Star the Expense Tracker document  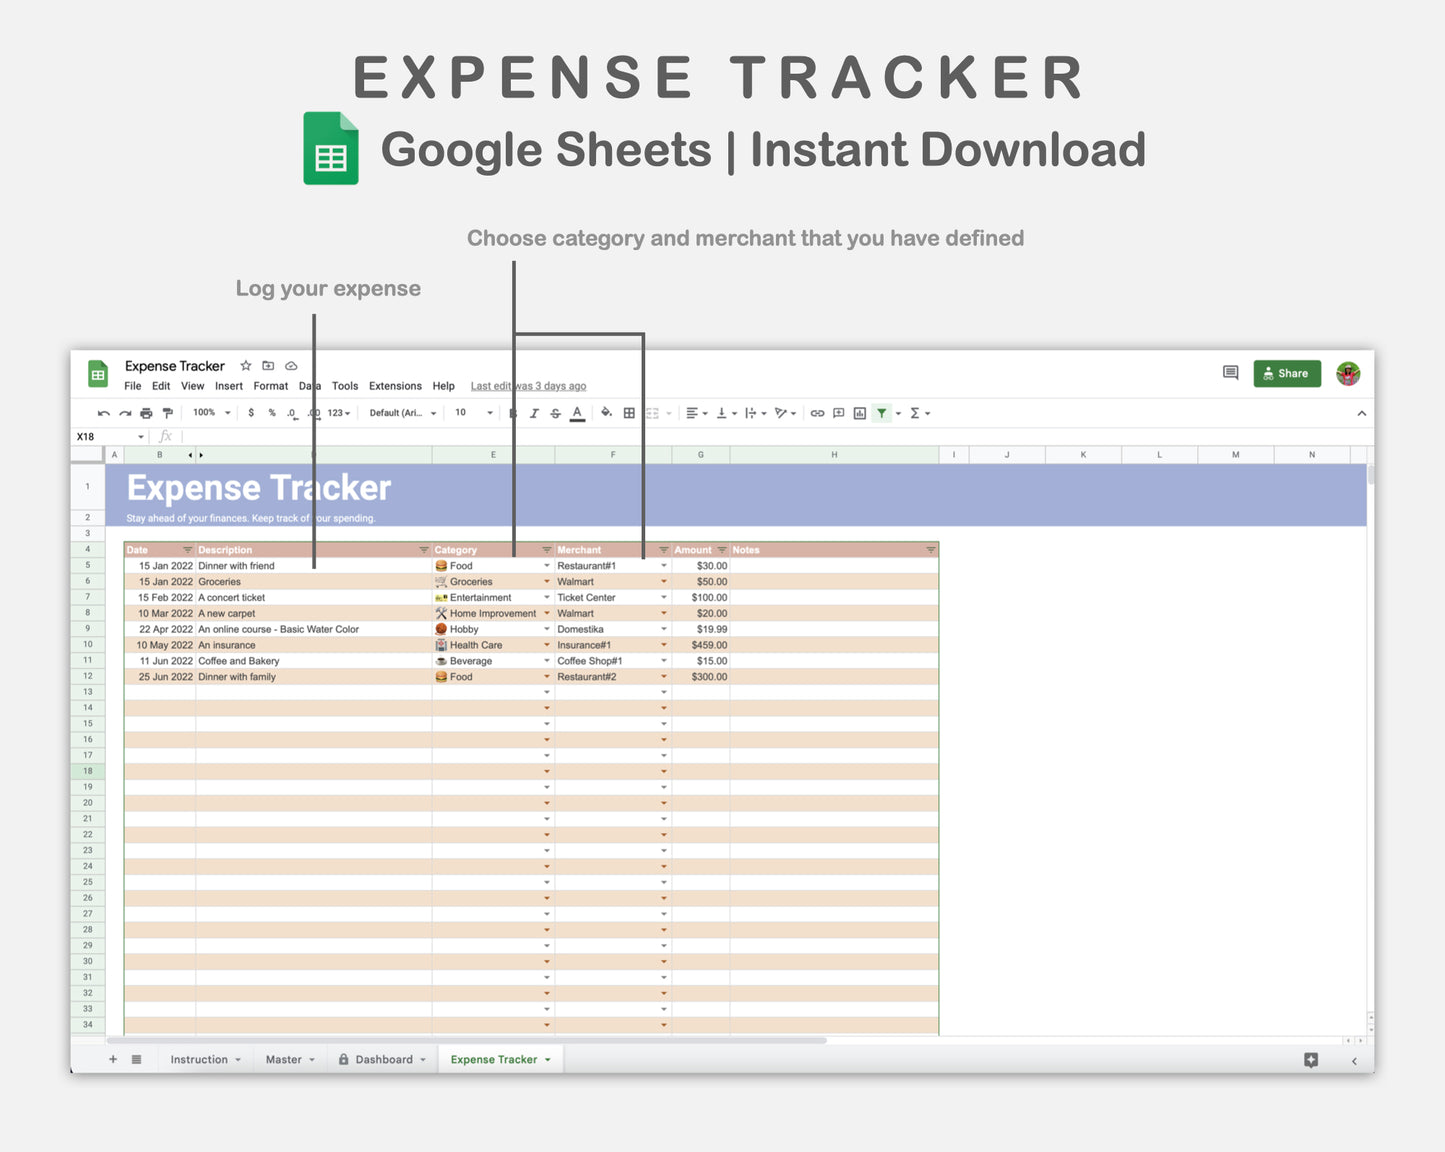pos(246,366)
